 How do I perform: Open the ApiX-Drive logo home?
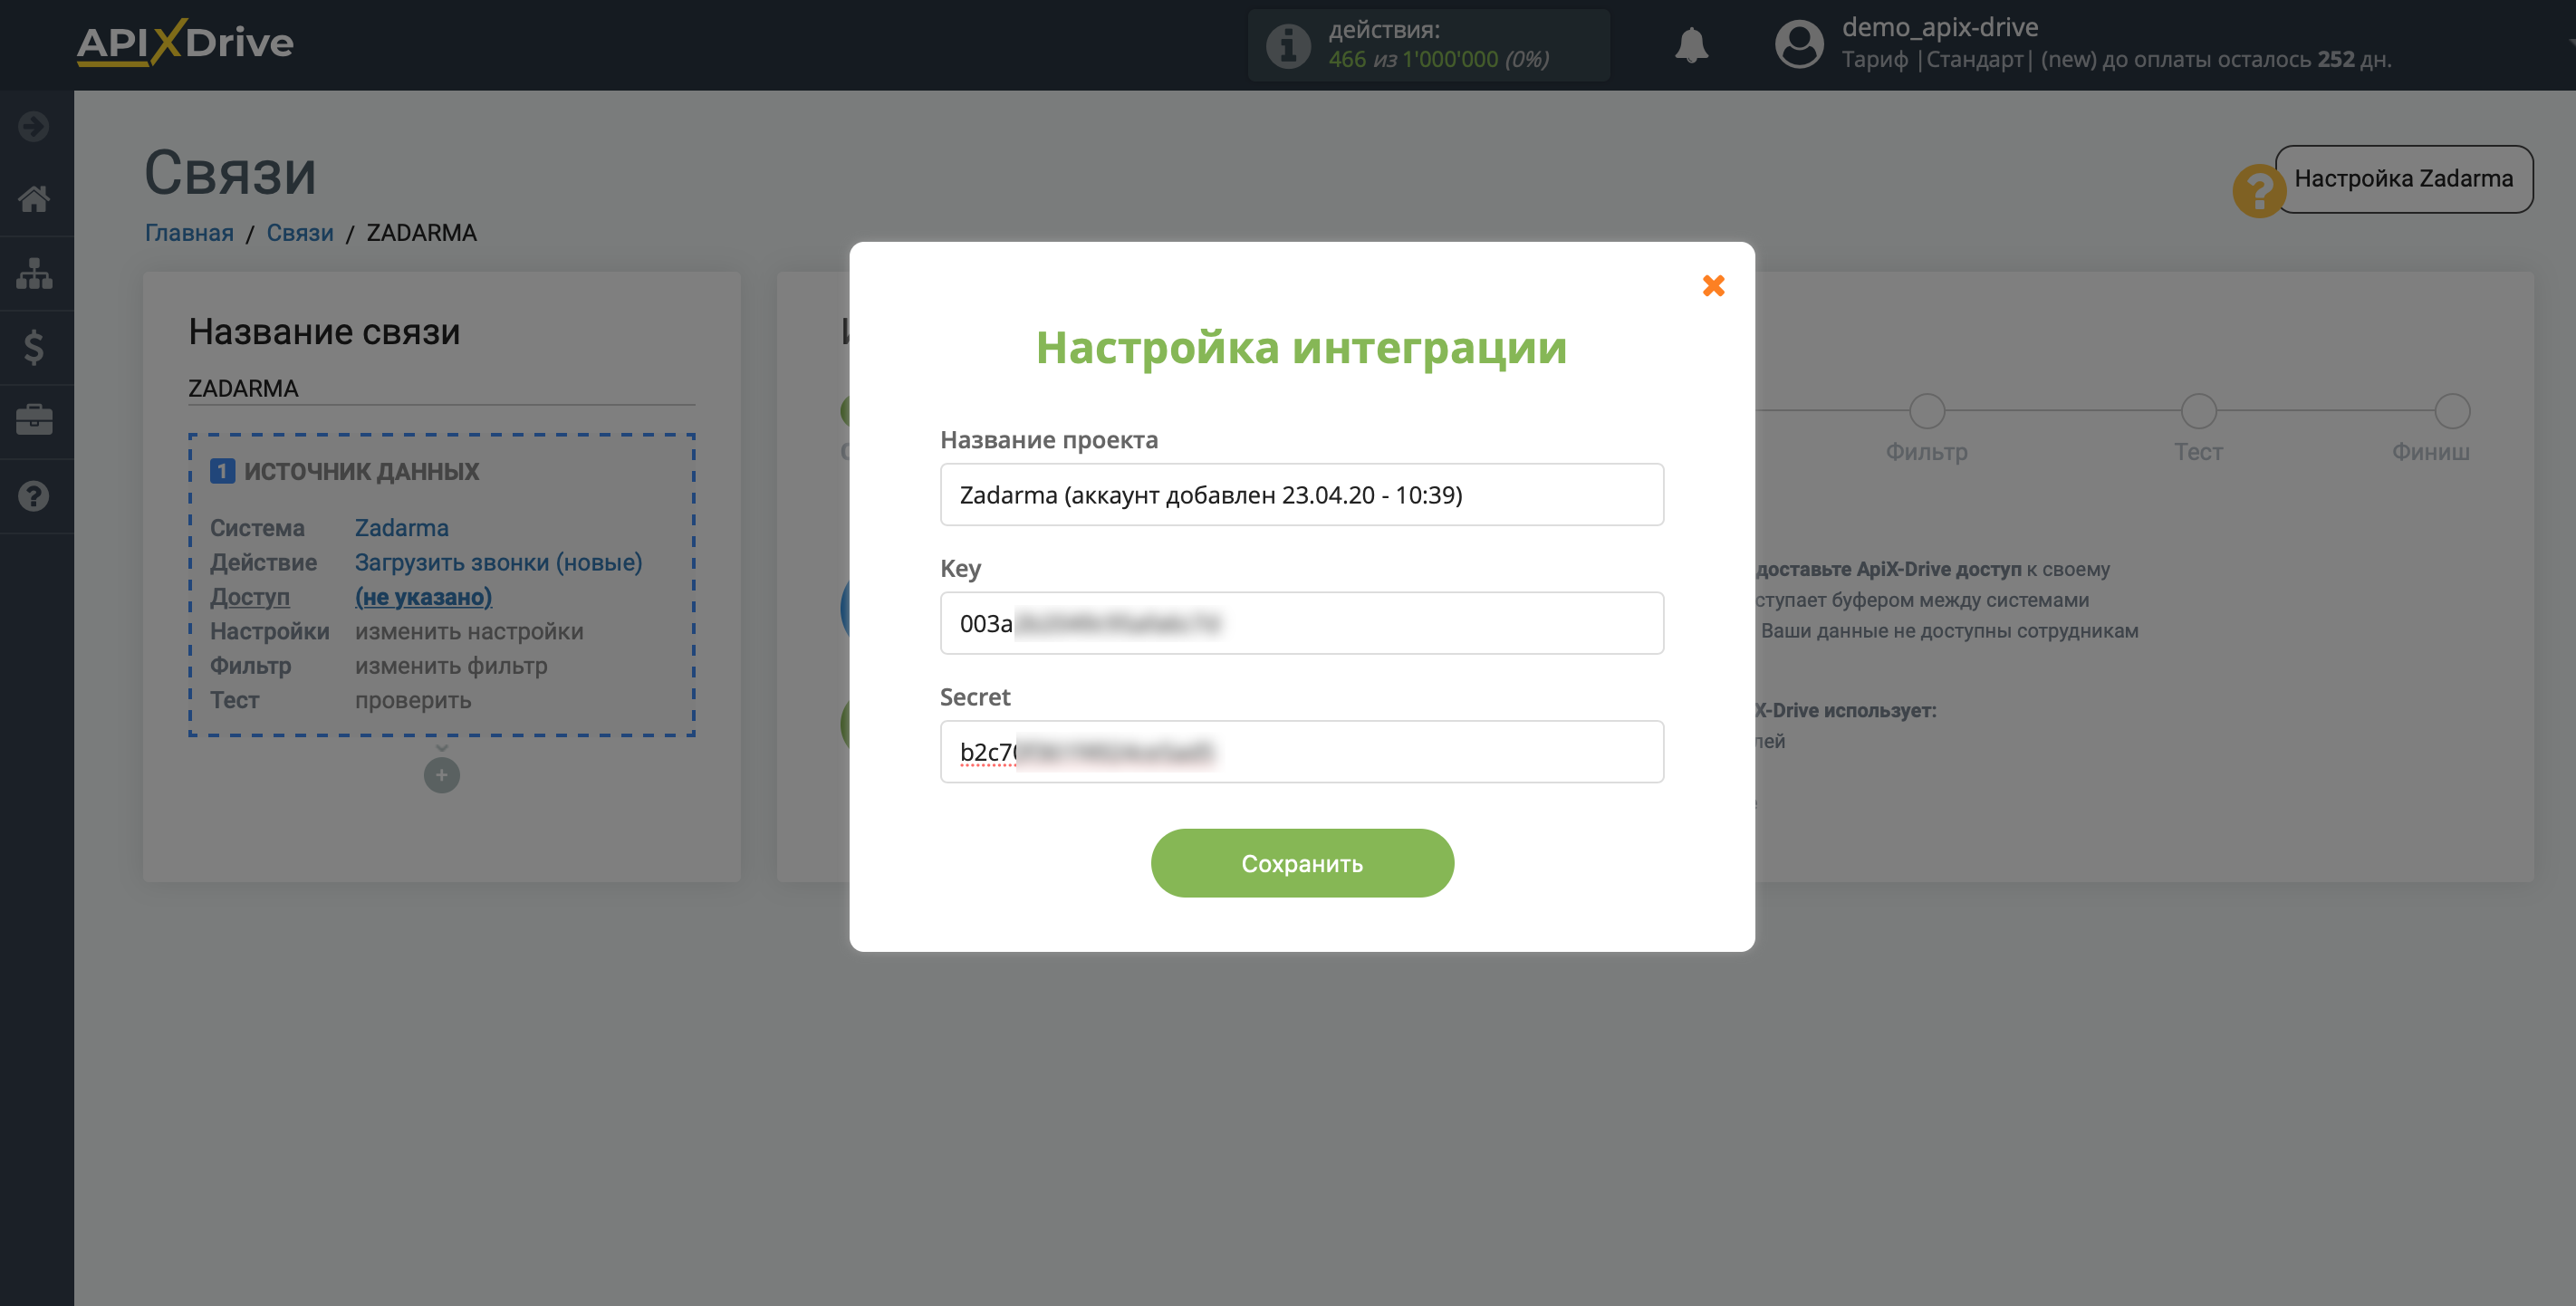coord(185,43)
